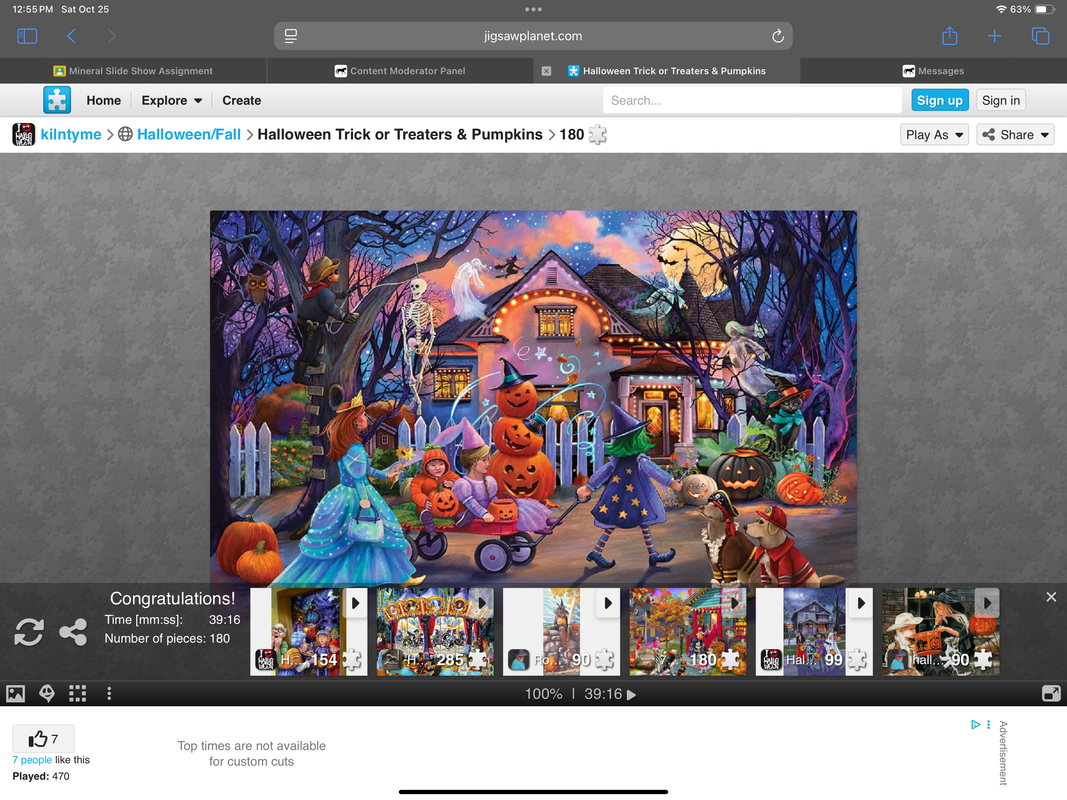The height and width of the screenshot is (800, 1067).
Task: Go to the Home menu item
Action: (103, 101)
